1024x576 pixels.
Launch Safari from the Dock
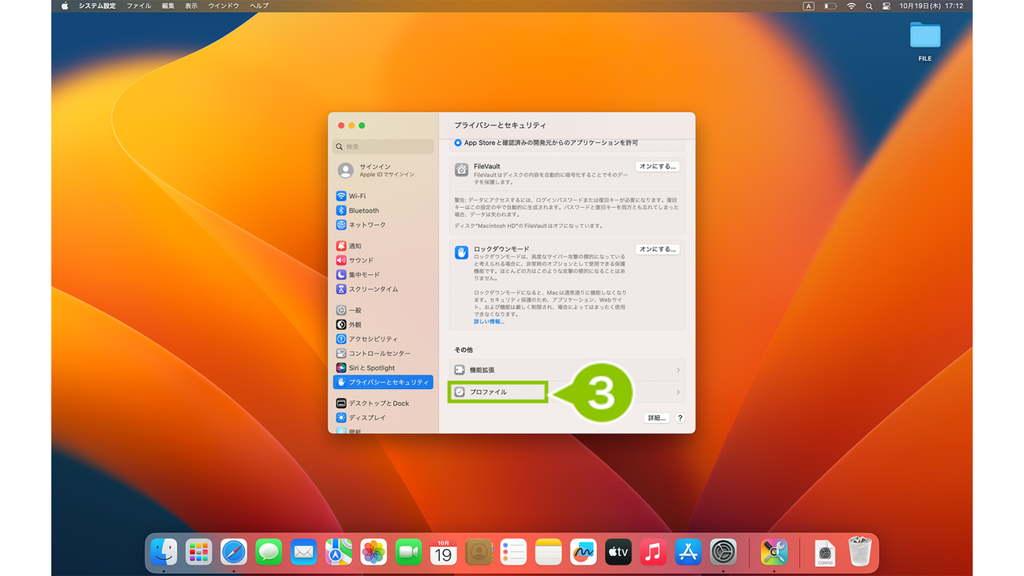[233, 552]
